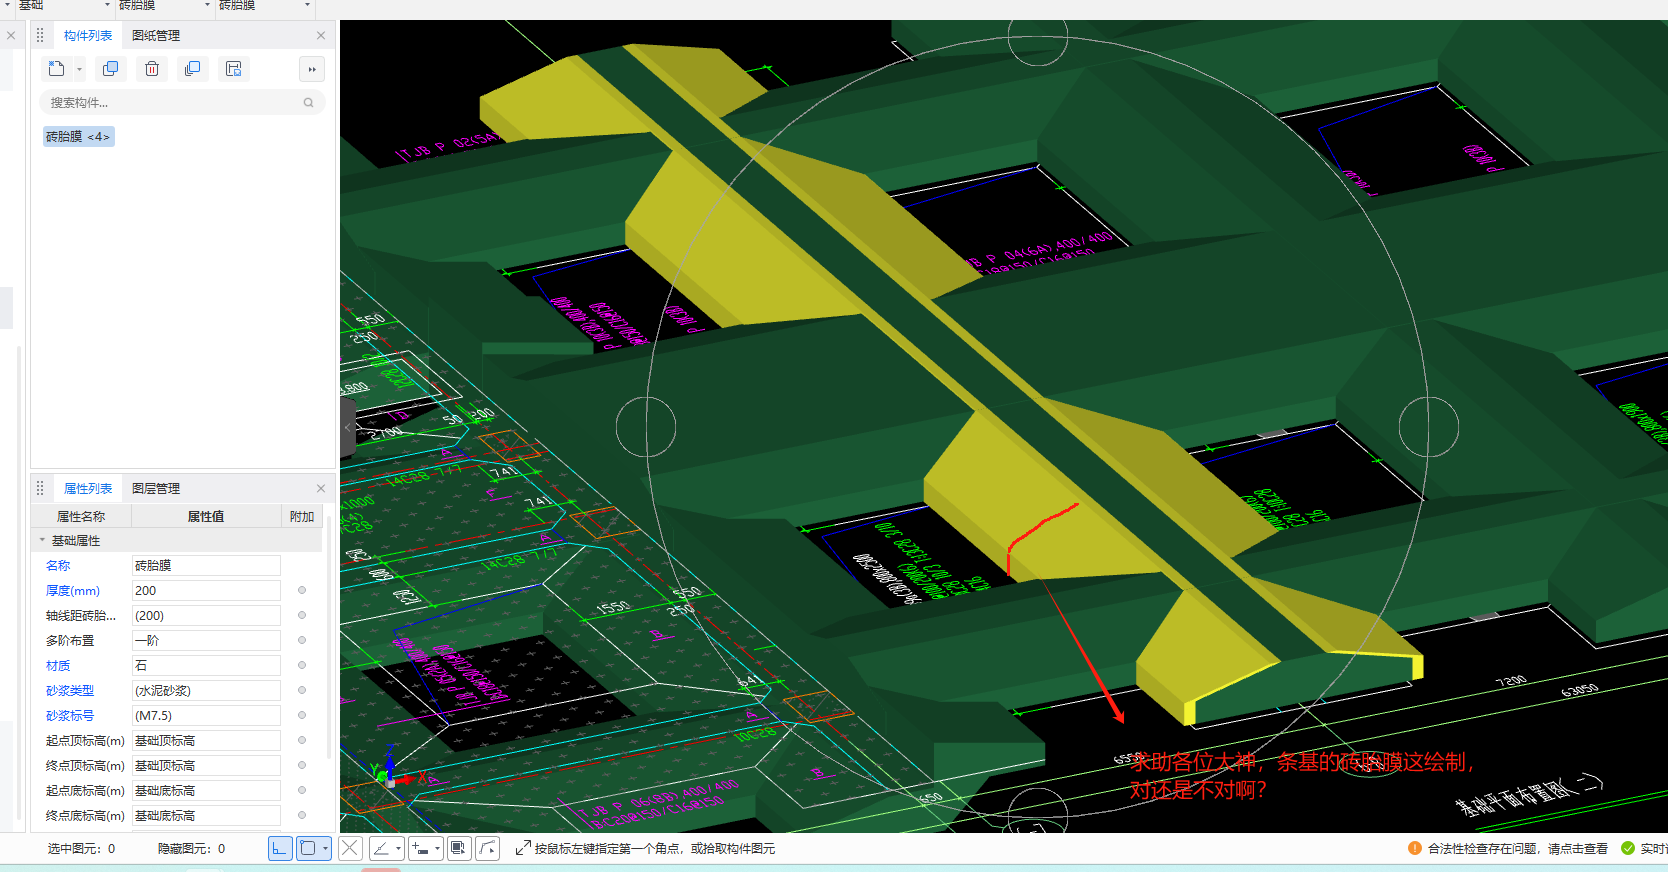Click the angle snap icon
Image resolution: width=1668 pixels, height=872 pixels.
[381, 849]
